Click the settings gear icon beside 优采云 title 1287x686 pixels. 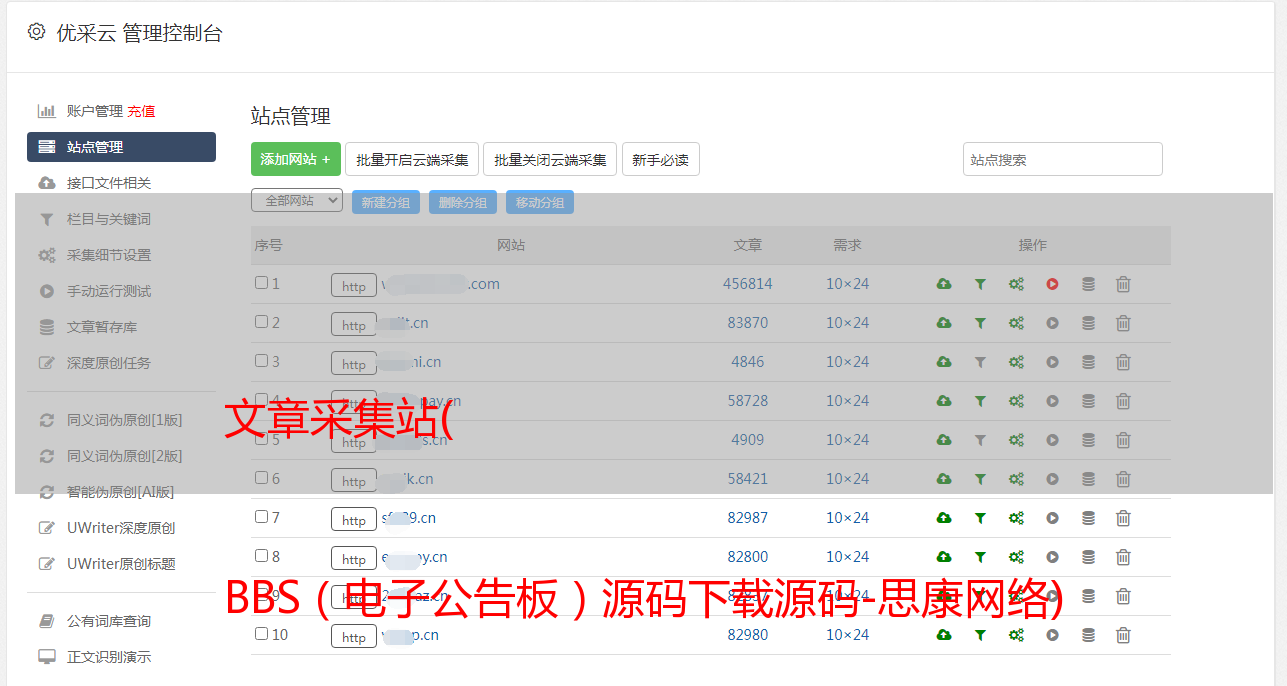coord(37,32)
